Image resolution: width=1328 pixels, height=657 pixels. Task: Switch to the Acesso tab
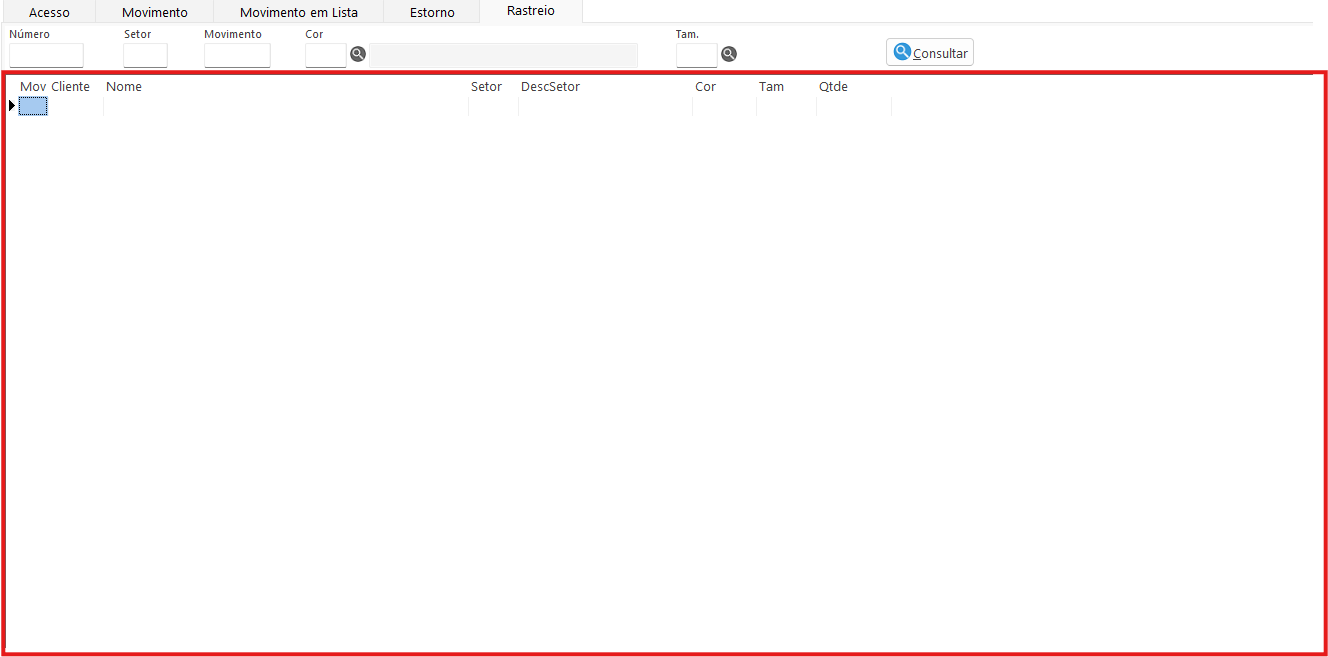point(49,13)
